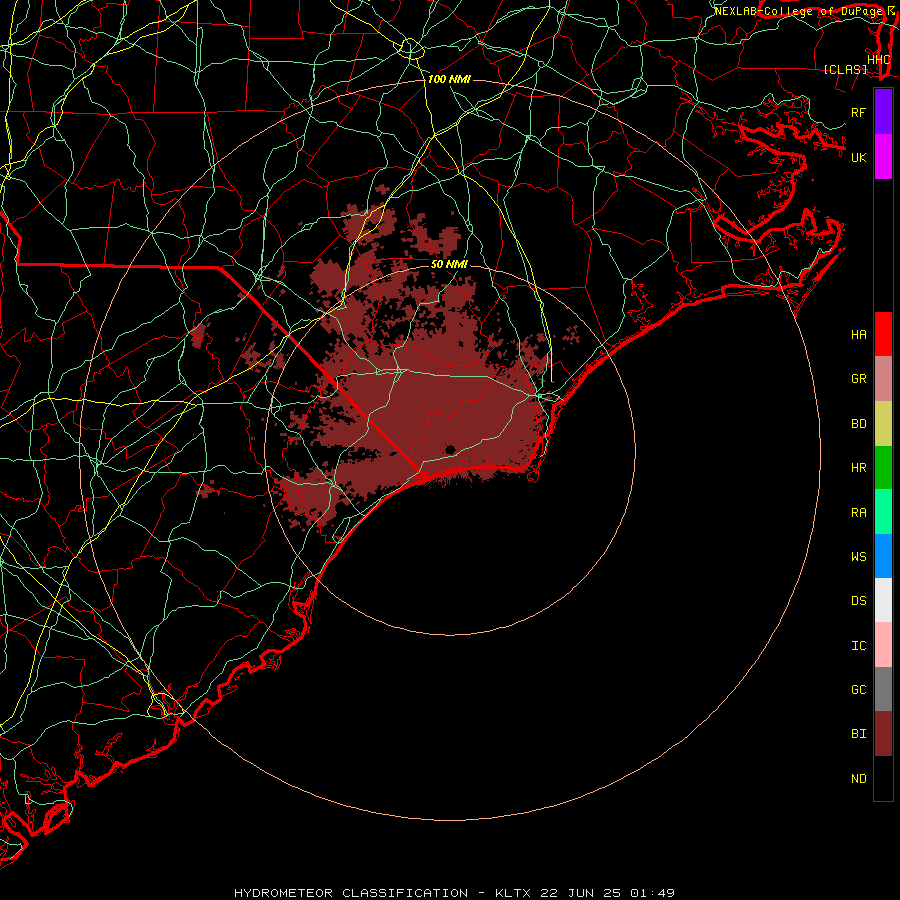Click the blue WS legend color swatch
Viewport: 900px width, 900px height.
[x=883, y=556]
